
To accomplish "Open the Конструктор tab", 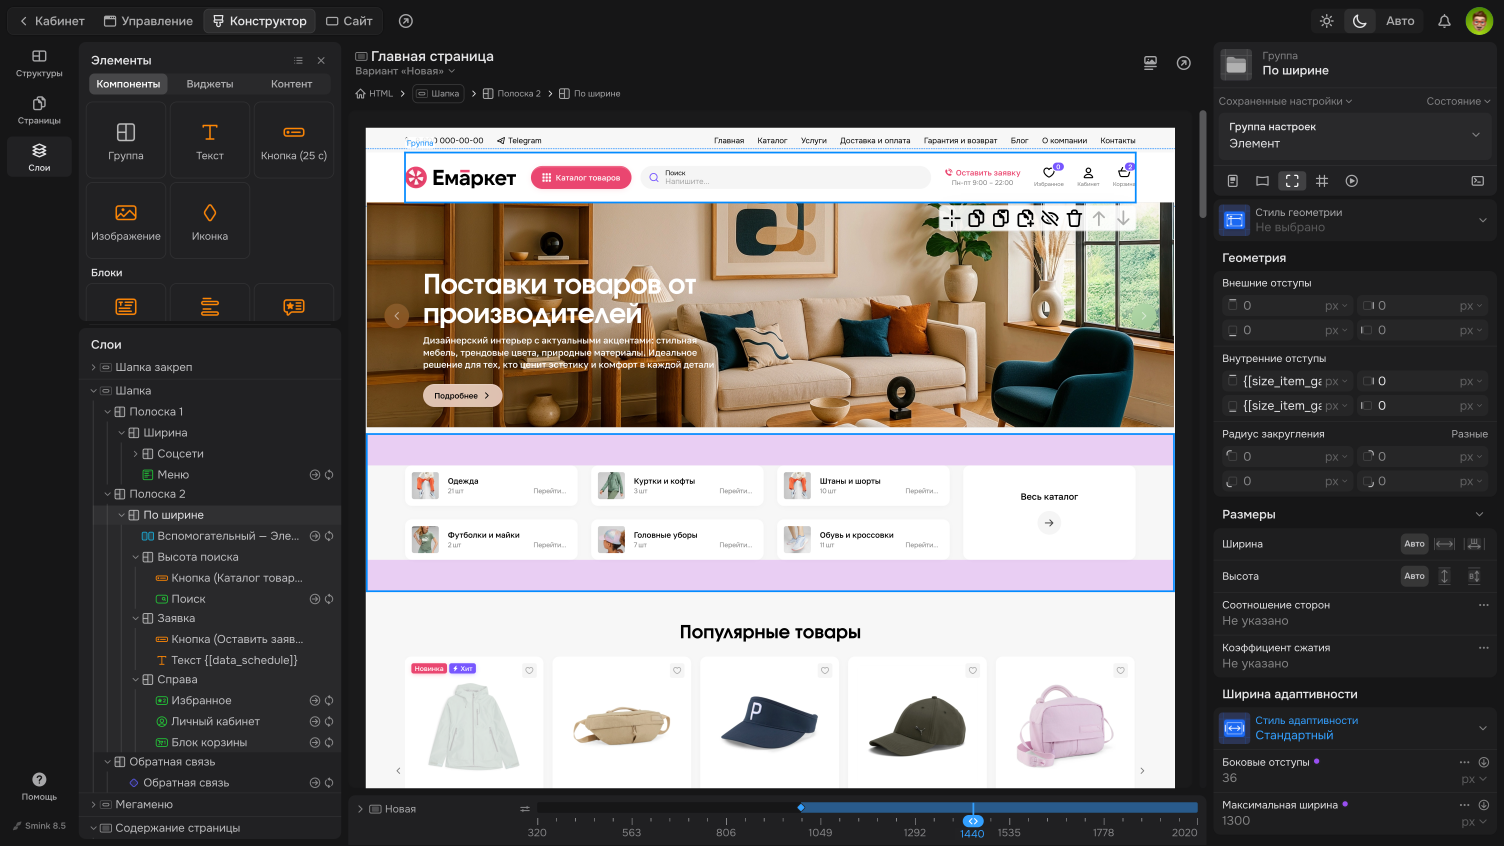I will click(260, 21).
